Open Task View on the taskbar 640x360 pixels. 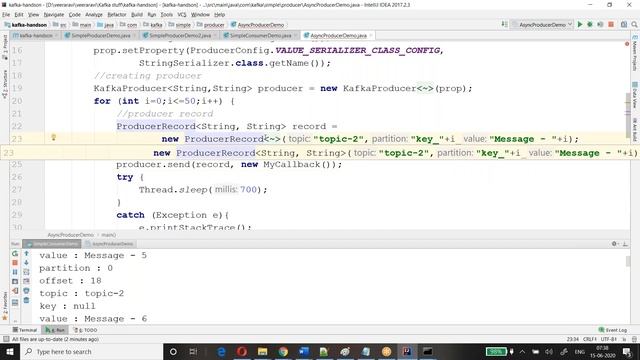(x=193, y=351)
